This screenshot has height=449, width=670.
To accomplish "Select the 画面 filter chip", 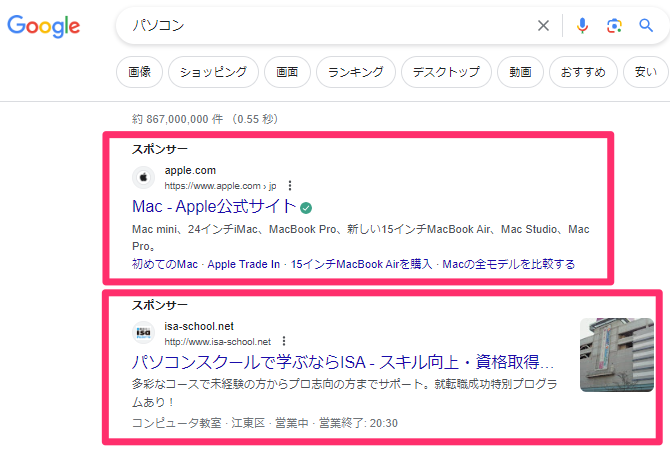I will point(287,72).
